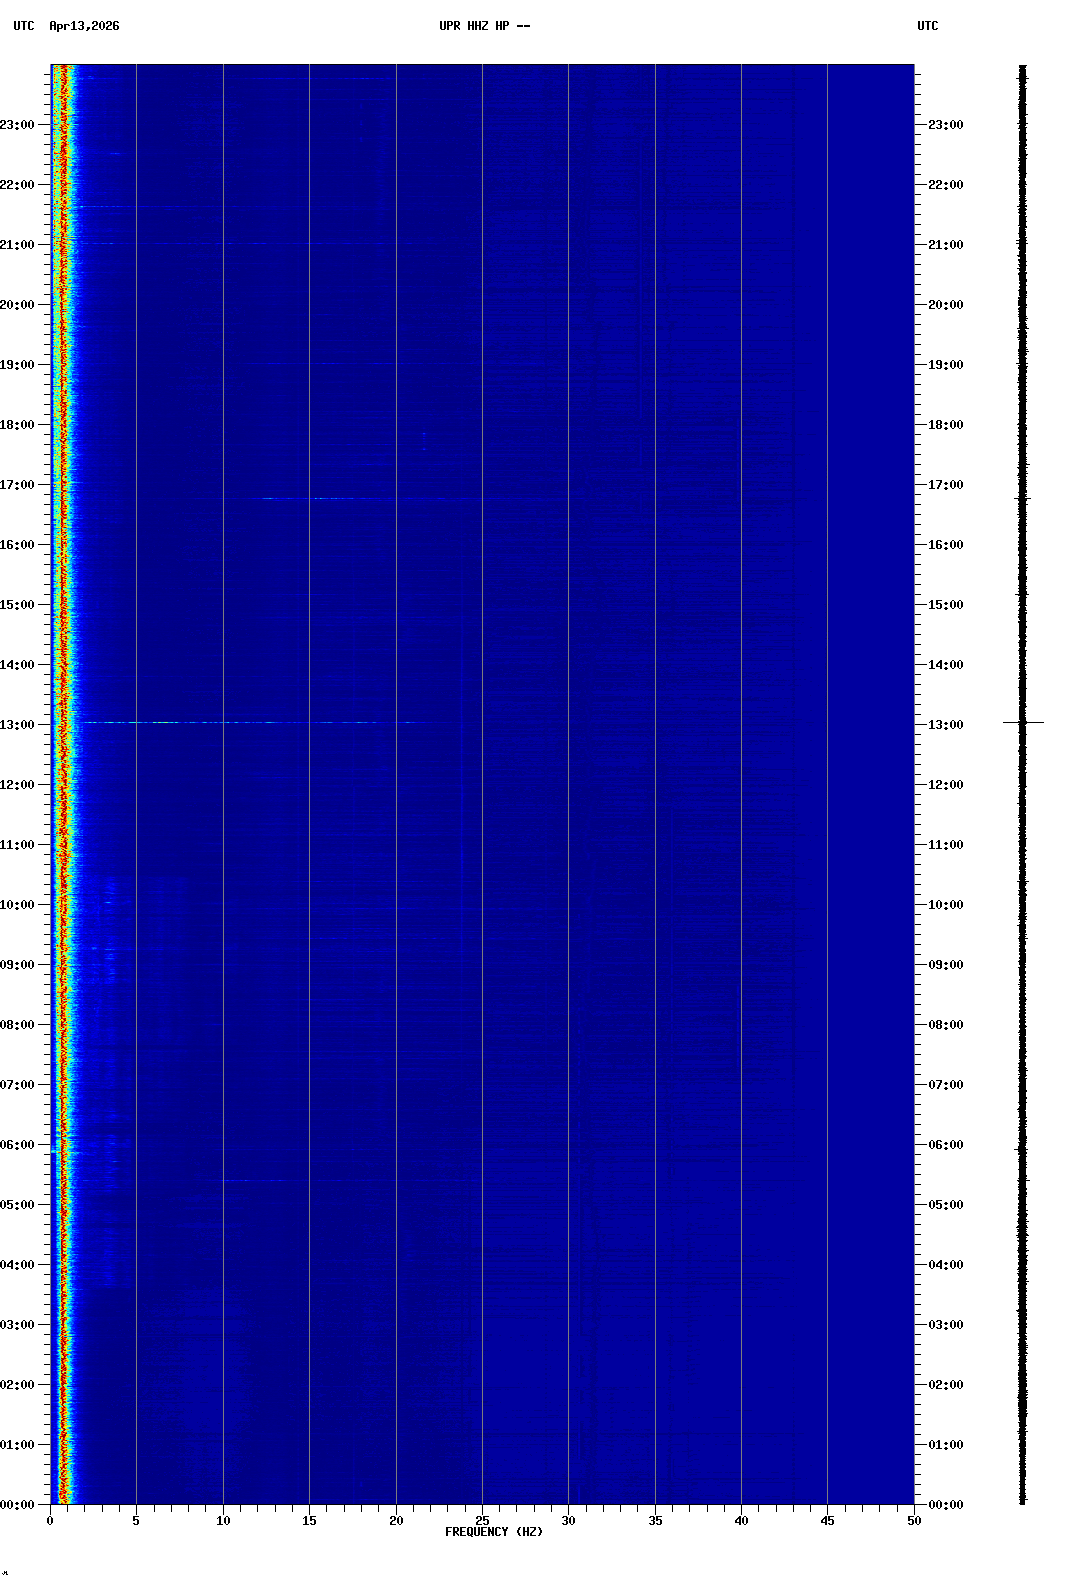1066x1584 pixels.
Task: Select the UTC label in top-left corner
Action: [24, 26]
